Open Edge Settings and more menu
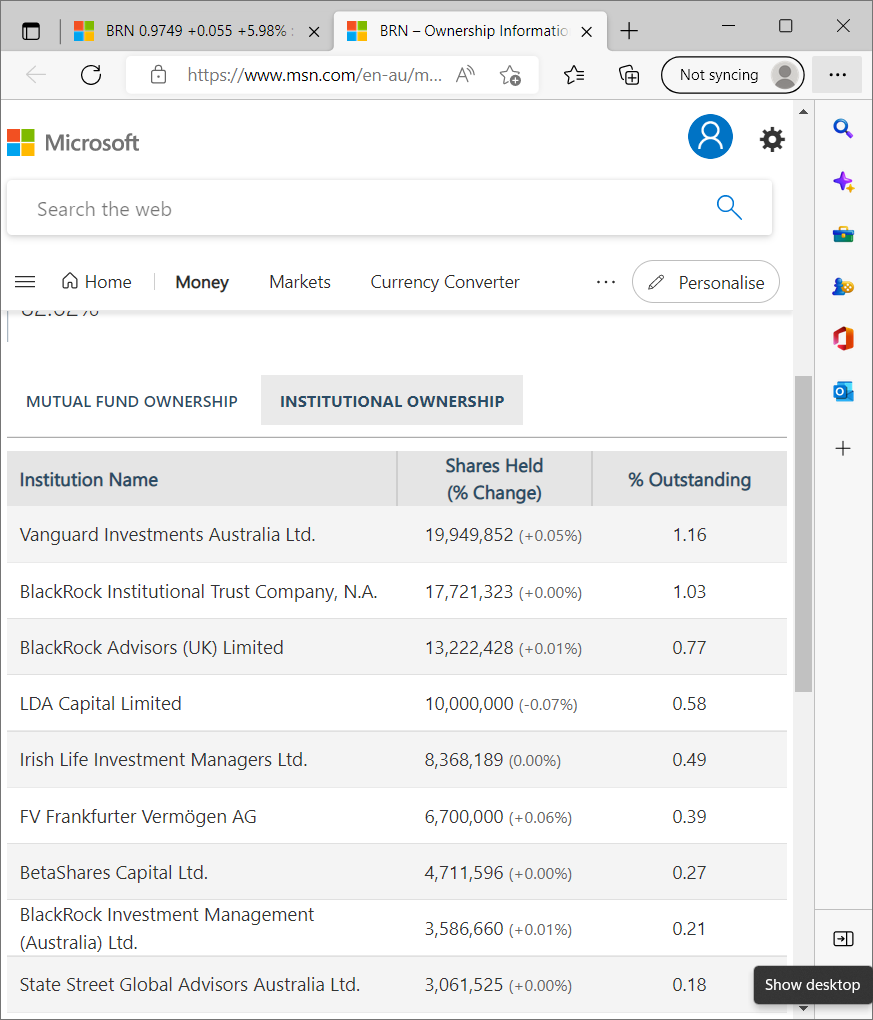Image resolution: width=873 pixels, height=1020 pixels. coord(837,74)
